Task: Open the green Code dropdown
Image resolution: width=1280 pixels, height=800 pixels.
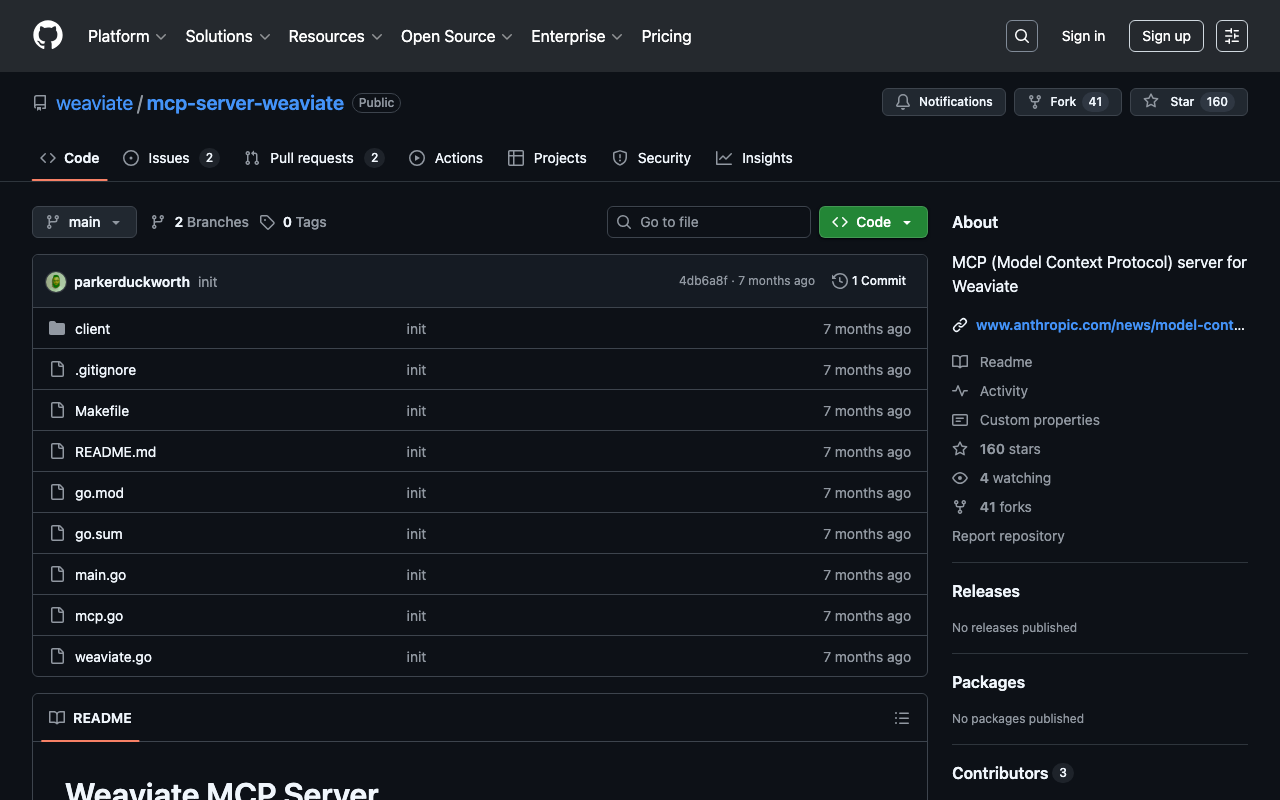Action: (872, 222)
